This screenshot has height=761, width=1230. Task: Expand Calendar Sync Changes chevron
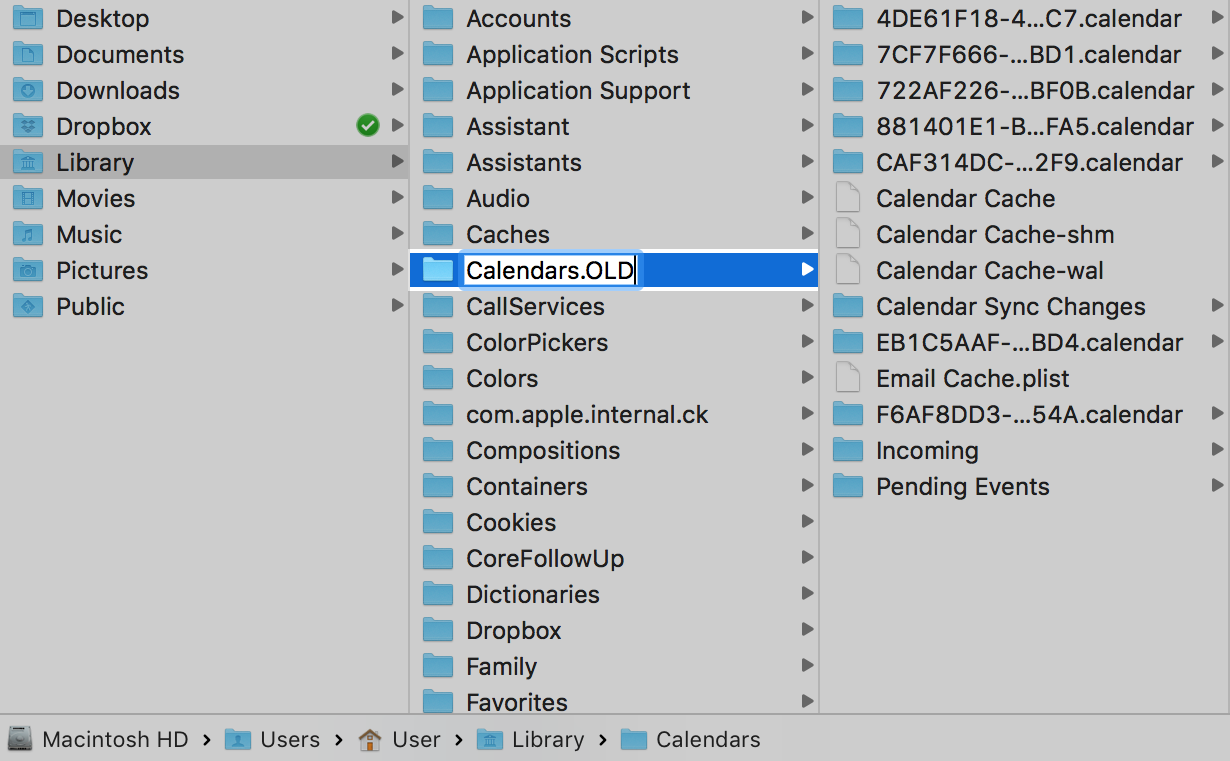[1218, 306]
